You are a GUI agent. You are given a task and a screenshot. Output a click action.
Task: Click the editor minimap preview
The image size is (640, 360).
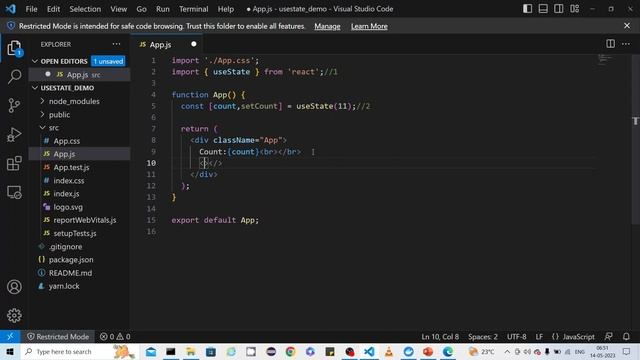click(x=605, y=60)
